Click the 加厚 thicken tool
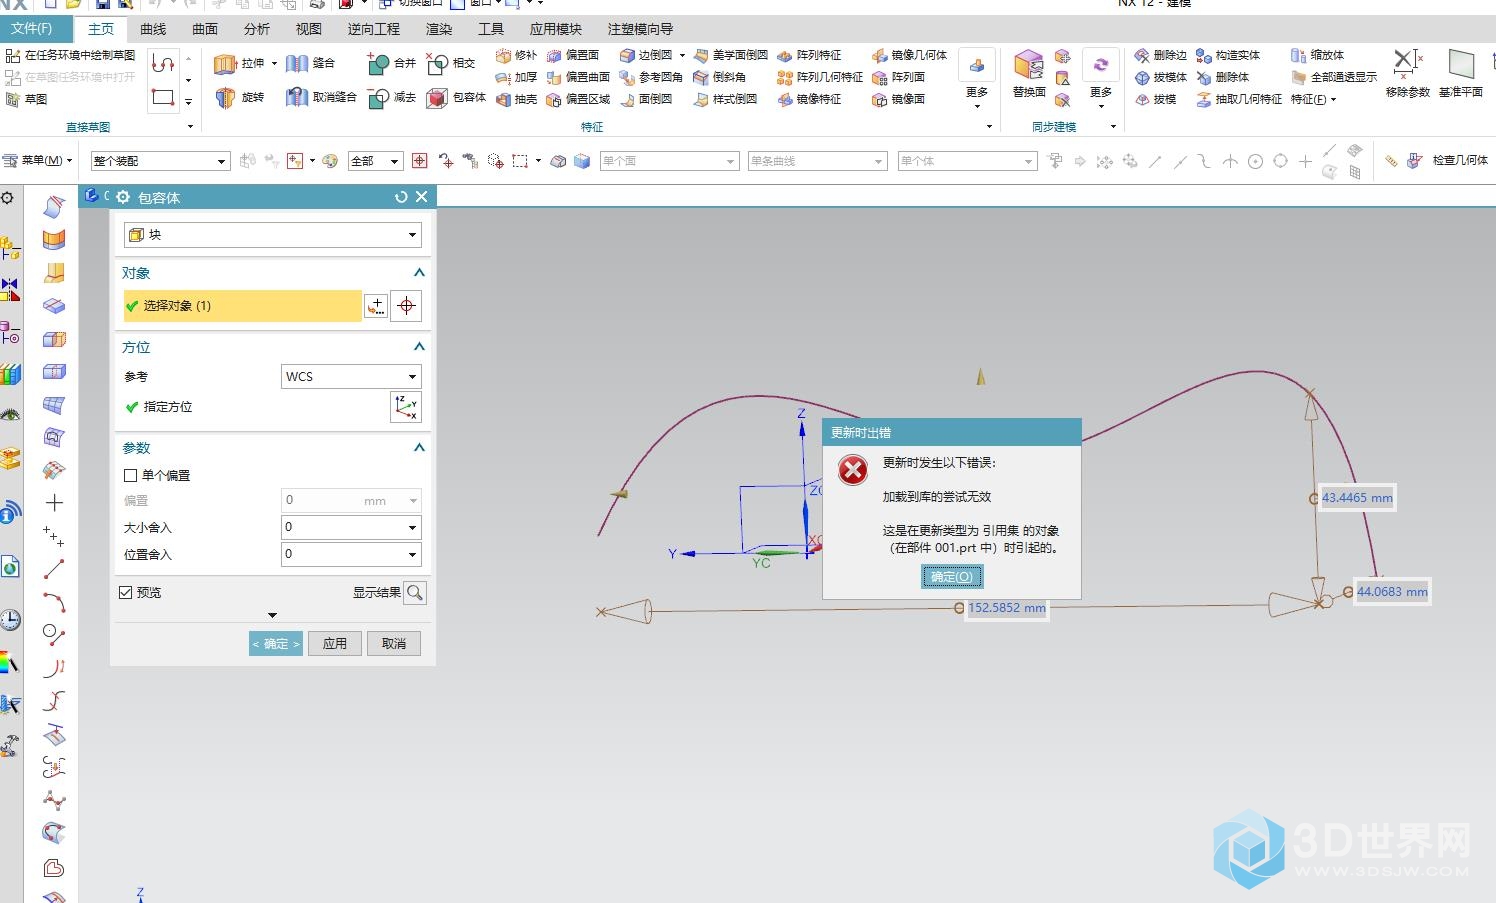This screenshot has height=903, width=1496. coord(515,77)
